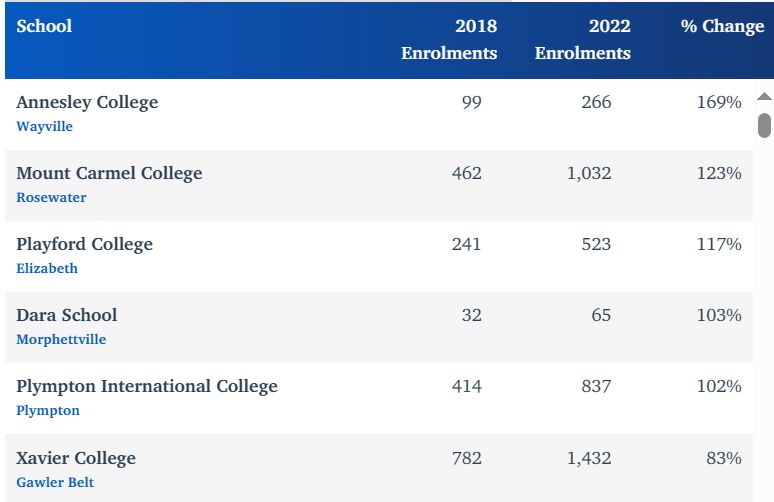Sort by the % Change column header

722,27
